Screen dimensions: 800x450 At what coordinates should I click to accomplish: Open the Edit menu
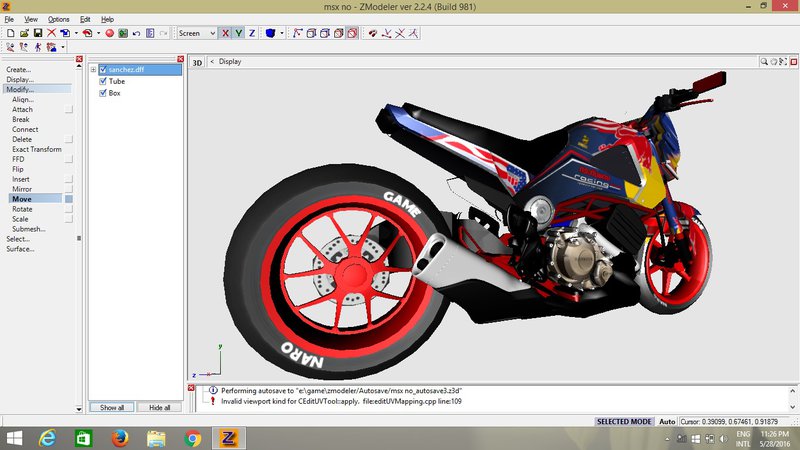(x=85, y=19)
